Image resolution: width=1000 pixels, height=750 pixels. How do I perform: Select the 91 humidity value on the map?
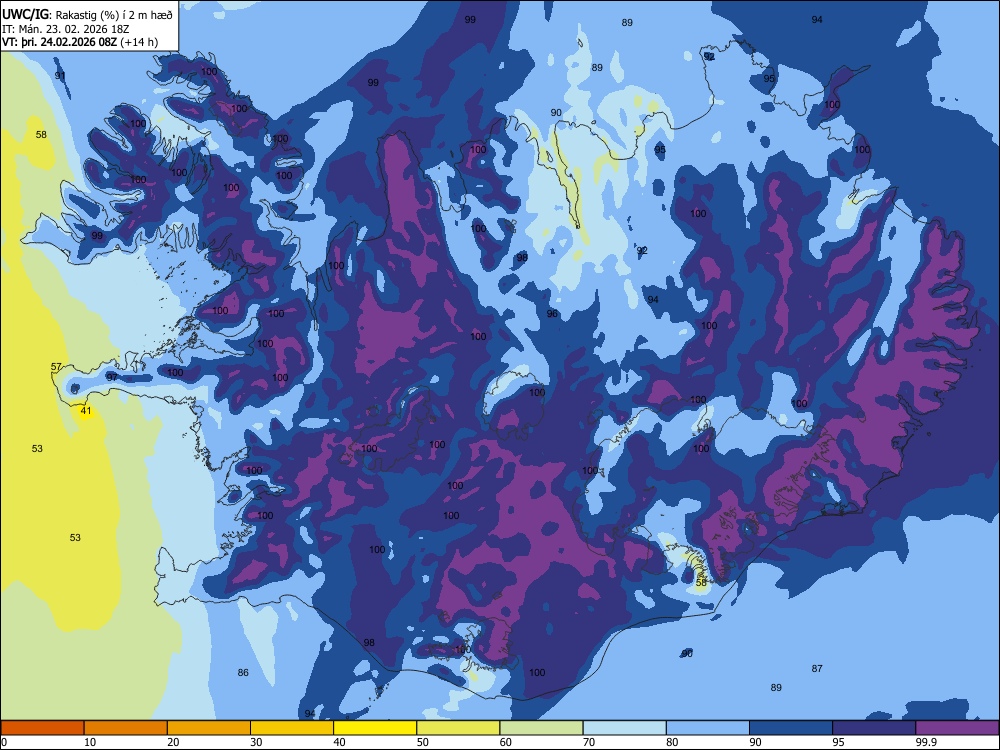click(x=60, y=76)
